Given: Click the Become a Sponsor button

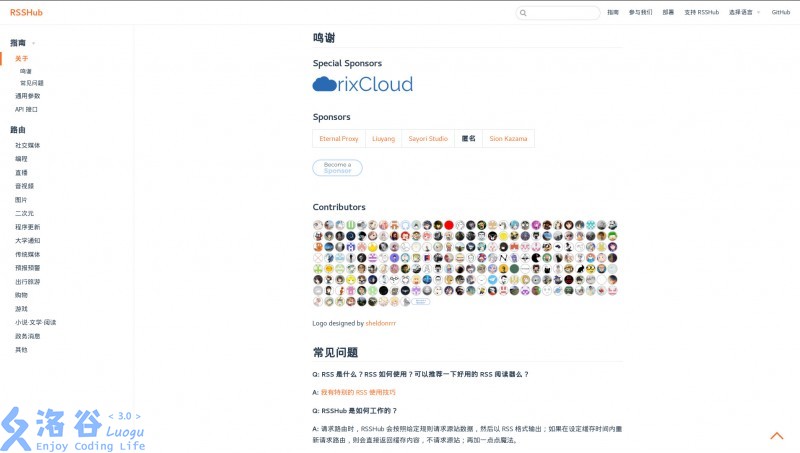Looking at the screenshot, I should [337, 168].
